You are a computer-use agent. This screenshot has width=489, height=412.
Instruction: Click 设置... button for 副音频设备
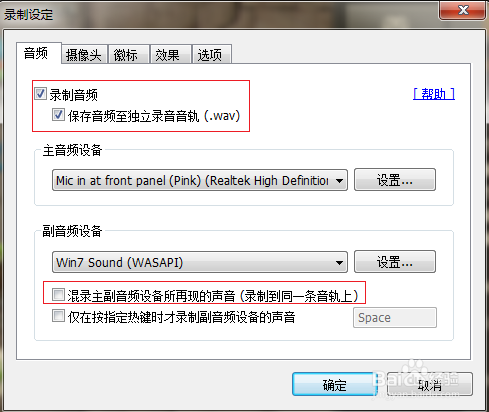pyautogui.click(x=395, y=262)
